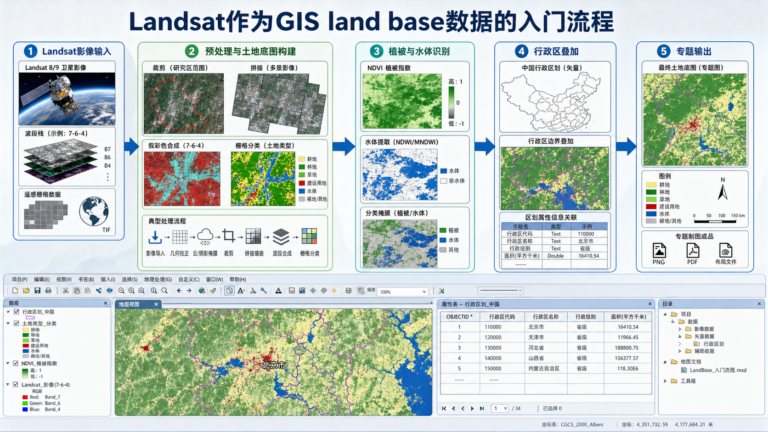768x432 pixels.
Task: Open the 项目(P) menu
Action: (x=19, y=279)
